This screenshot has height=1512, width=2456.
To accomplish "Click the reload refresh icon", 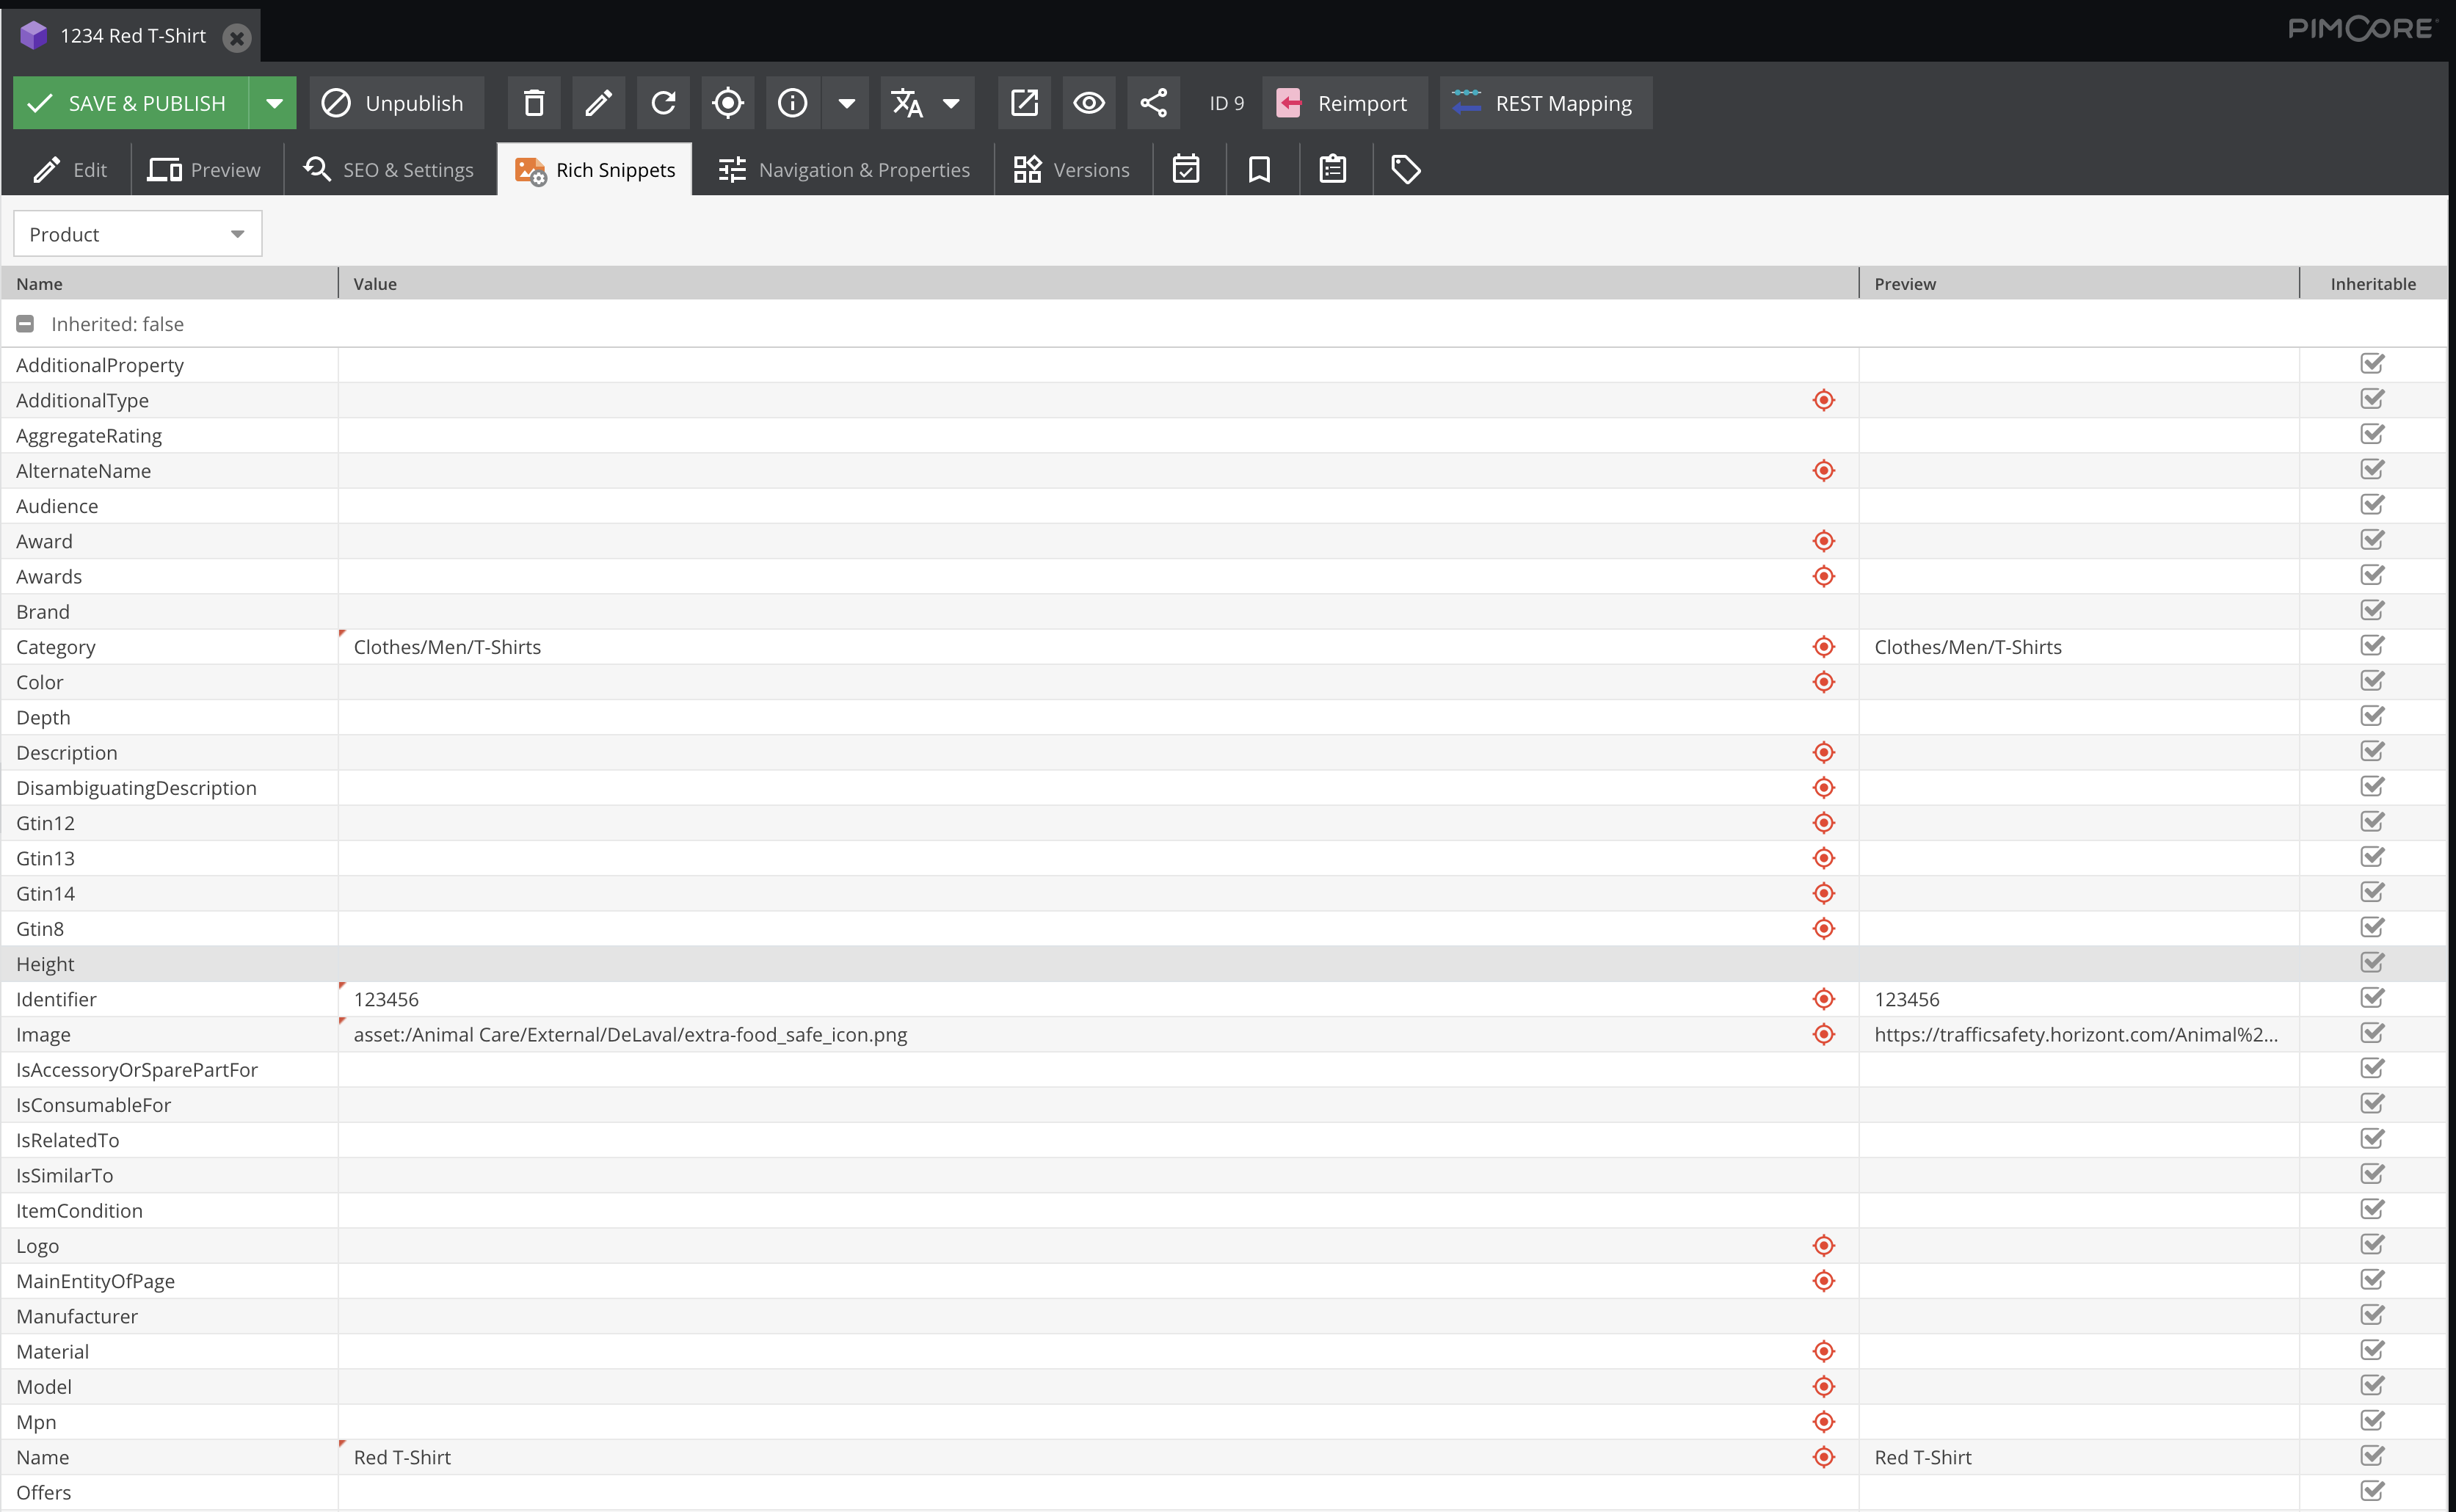I will pyautogui.click(x=663, y=103).
